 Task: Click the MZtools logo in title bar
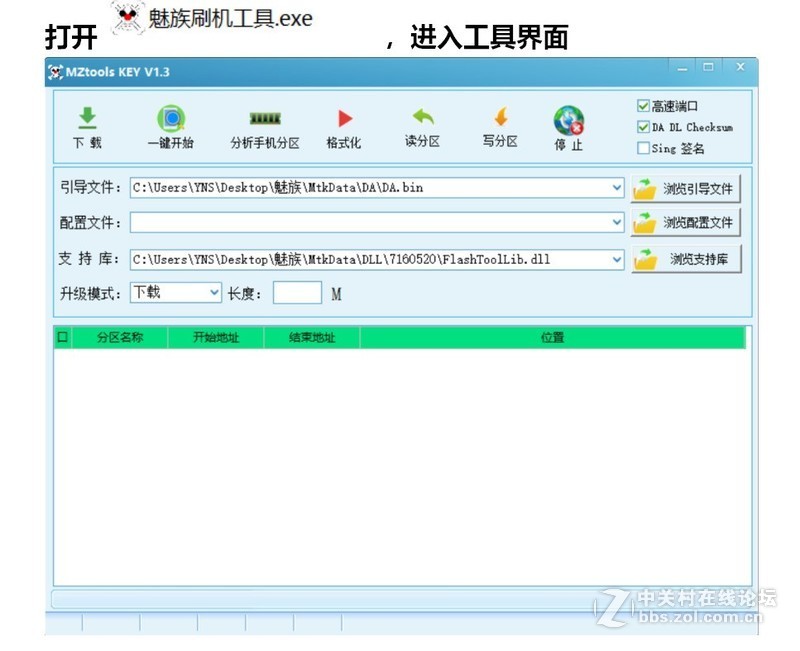pyautogui.click(x=56, y=70)
